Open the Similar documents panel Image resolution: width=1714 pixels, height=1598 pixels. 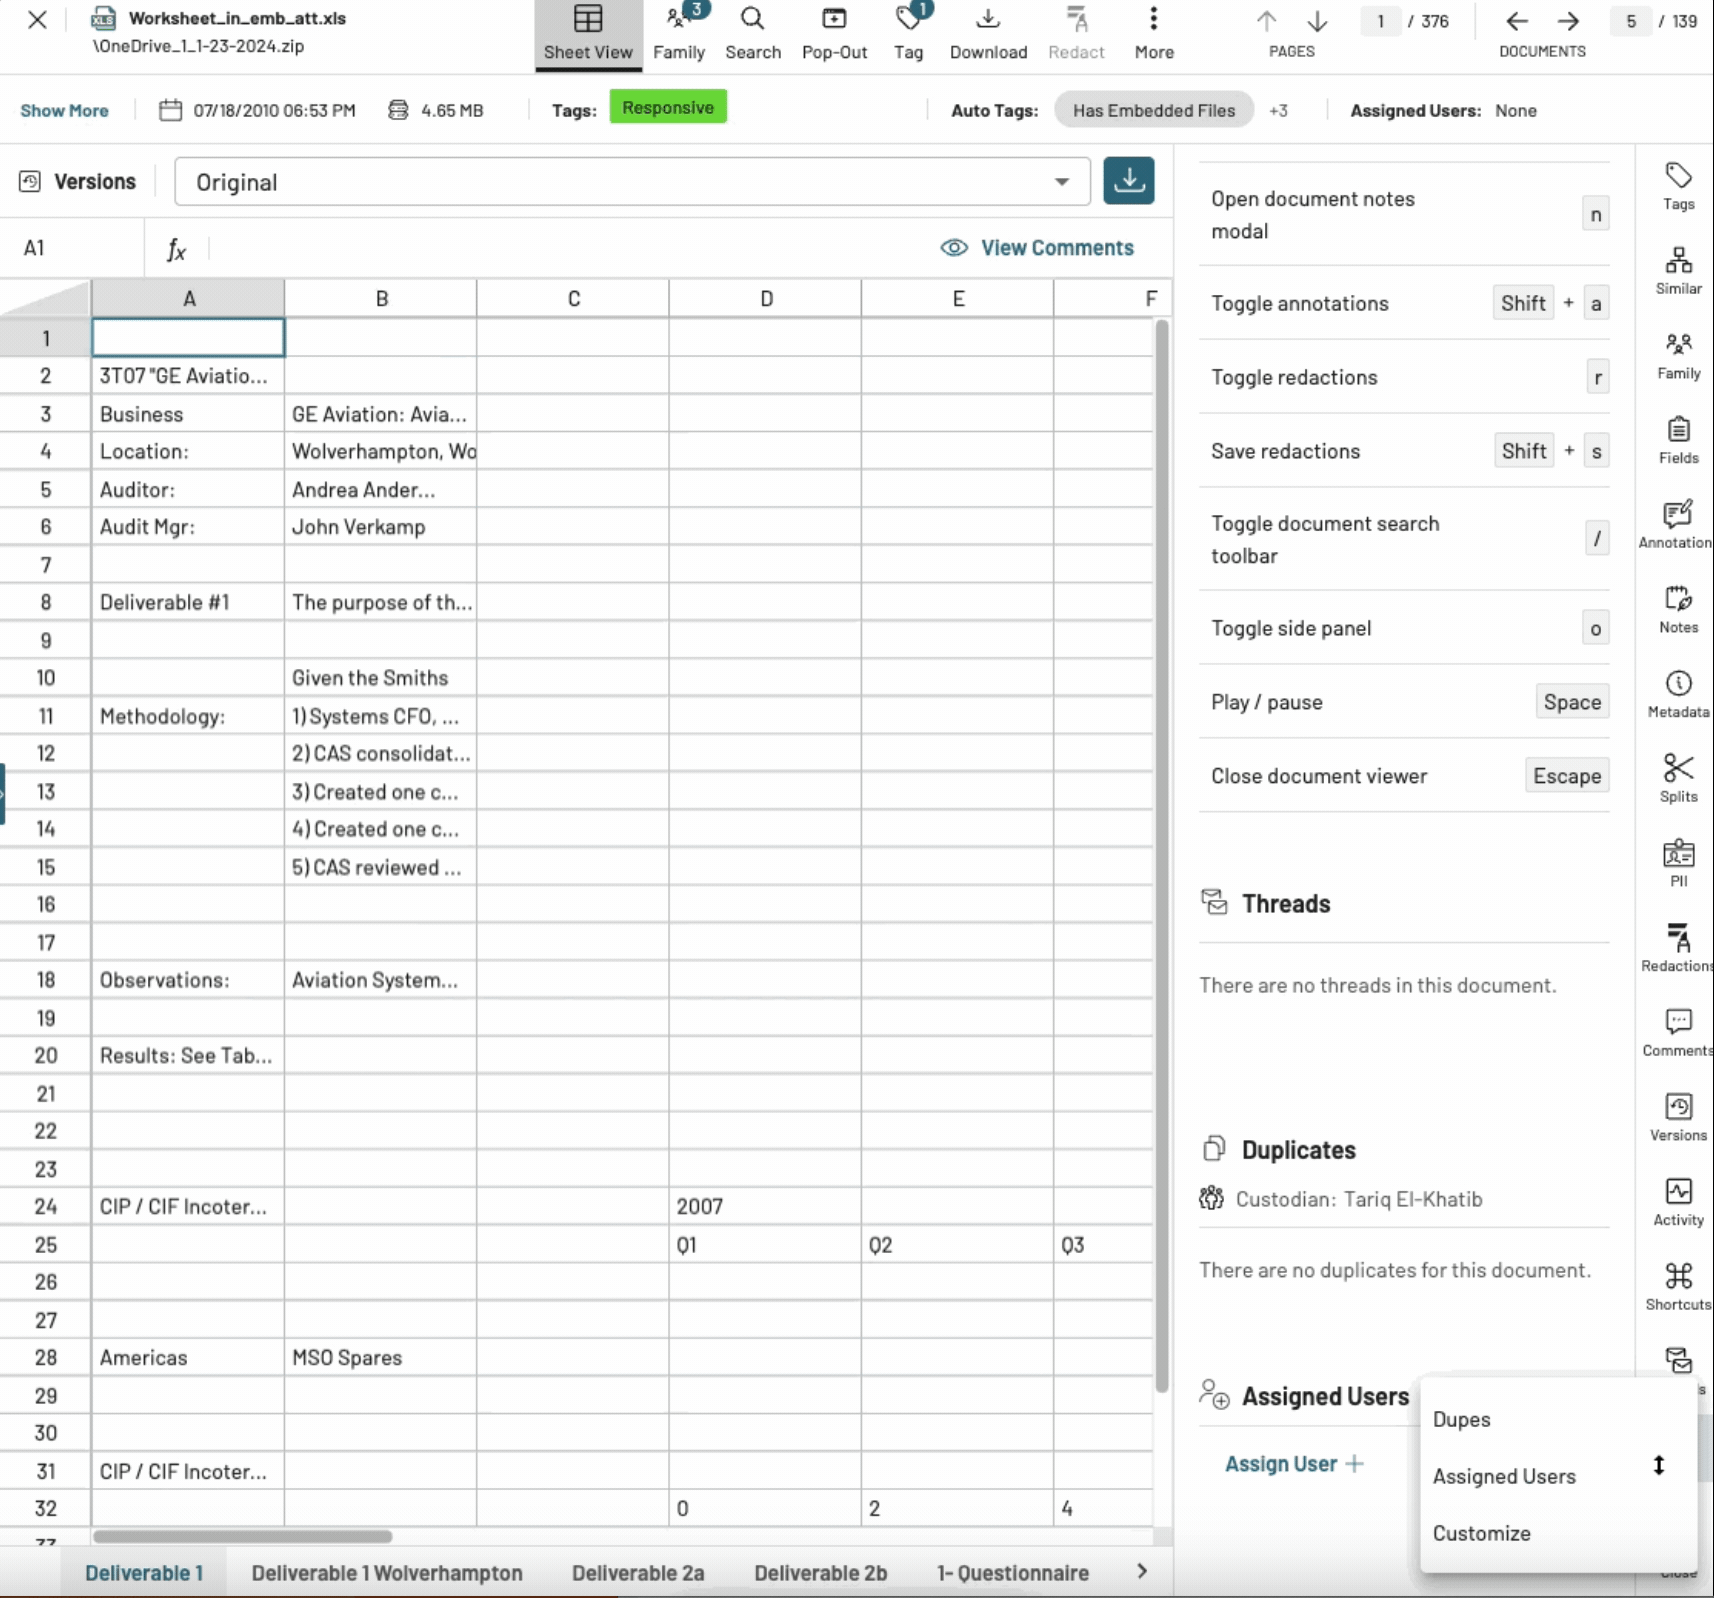[x=1678, y=271]
